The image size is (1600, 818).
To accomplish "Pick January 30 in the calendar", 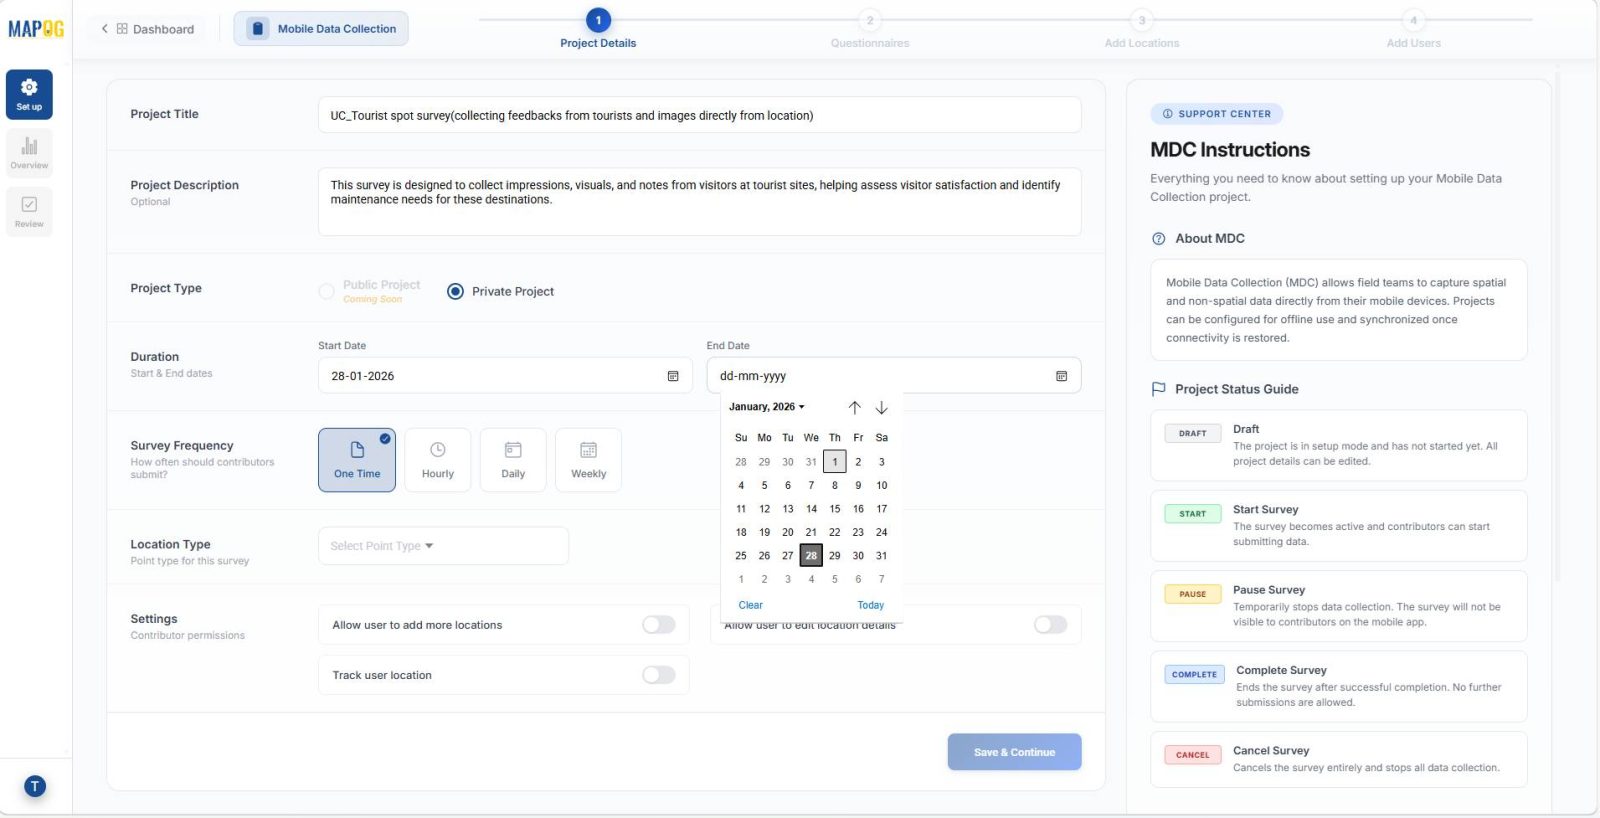I will point(857,556).
